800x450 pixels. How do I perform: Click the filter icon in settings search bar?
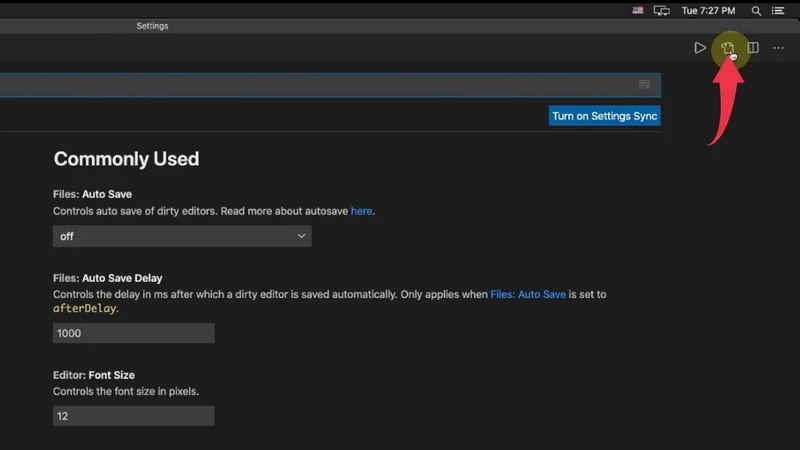tap(644, 84)
